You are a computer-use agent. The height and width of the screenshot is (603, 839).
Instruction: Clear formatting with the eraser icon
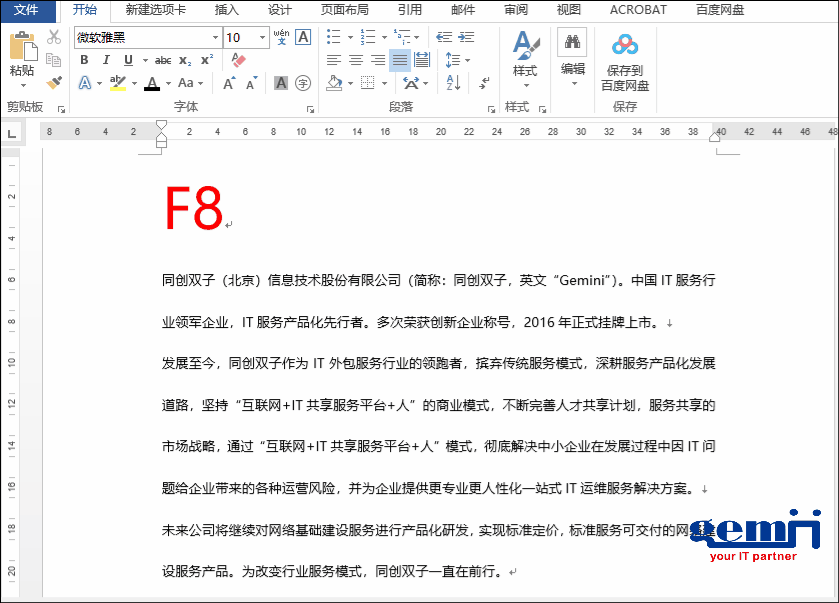[238, 58]
